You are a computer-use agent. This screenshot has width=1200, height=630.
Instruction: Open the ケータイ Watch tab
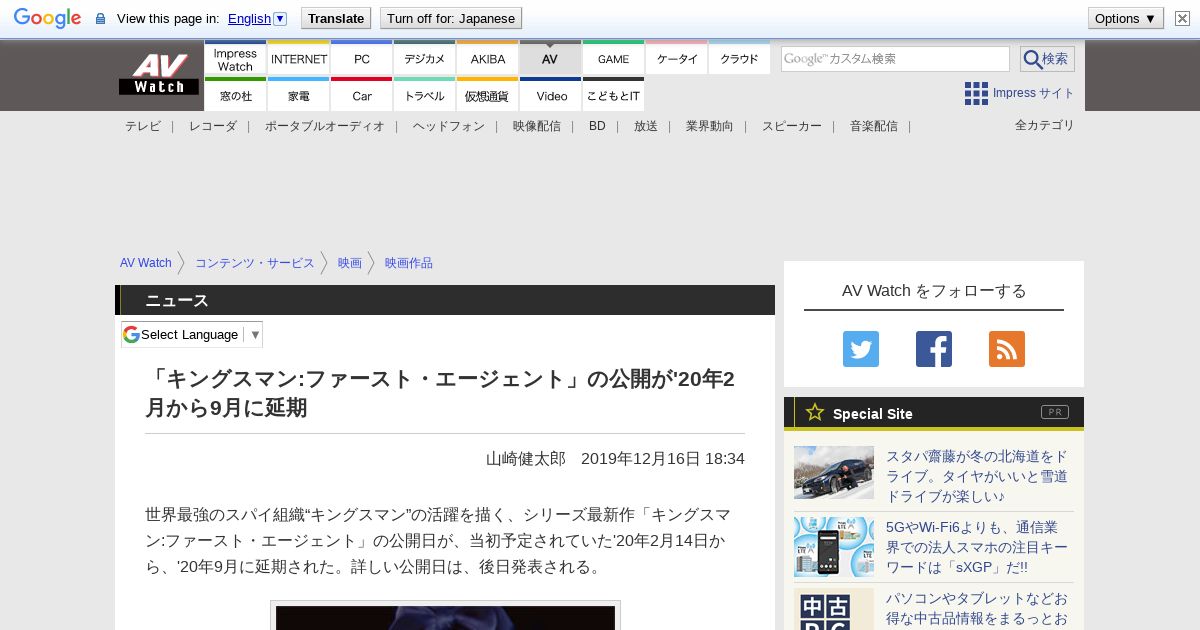click(676, 59)
